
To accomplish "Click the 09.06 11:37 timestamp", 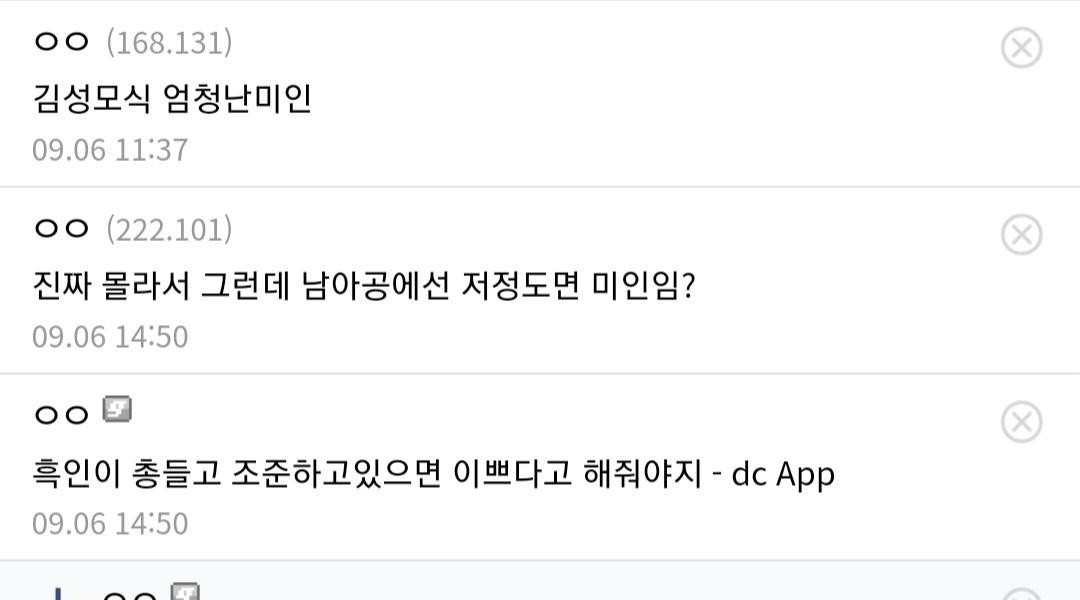I will click(110, 150).
